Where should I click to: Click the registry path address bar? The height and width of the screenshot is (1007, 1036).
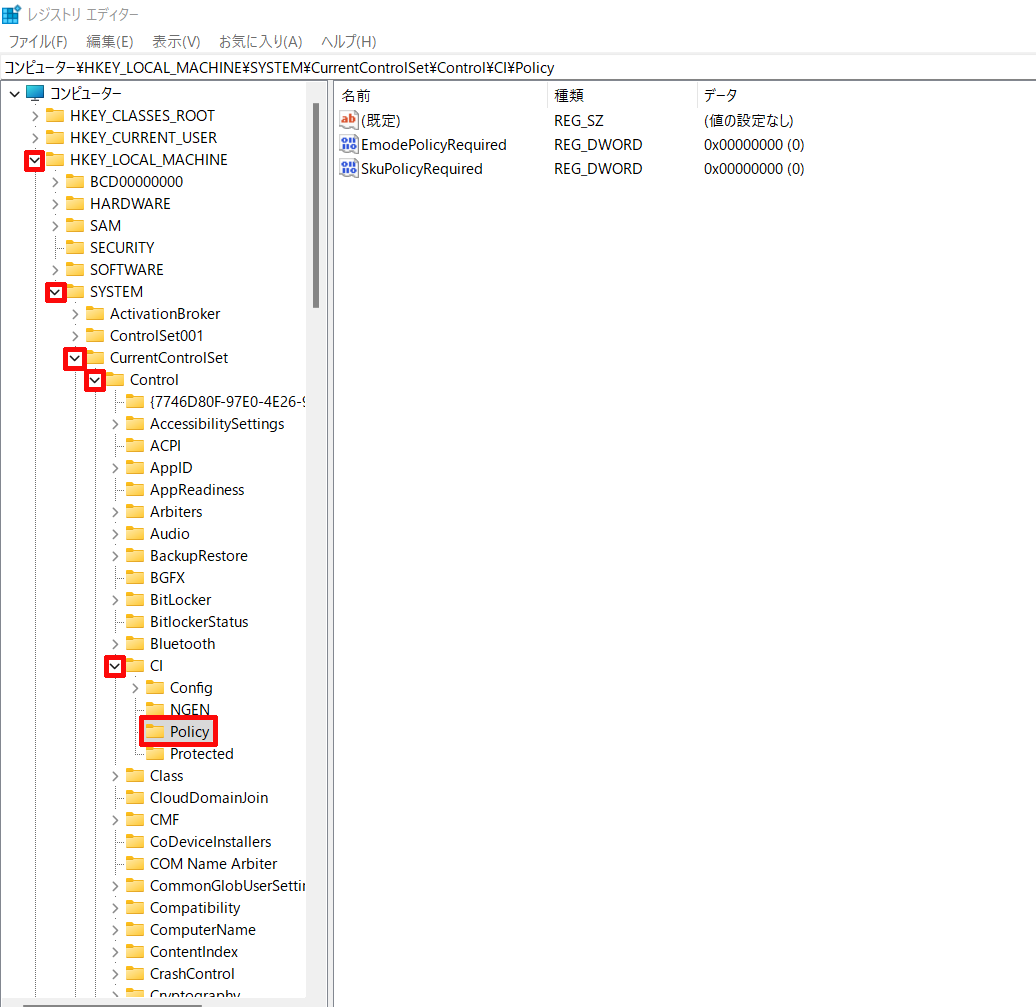coord(500,67)
